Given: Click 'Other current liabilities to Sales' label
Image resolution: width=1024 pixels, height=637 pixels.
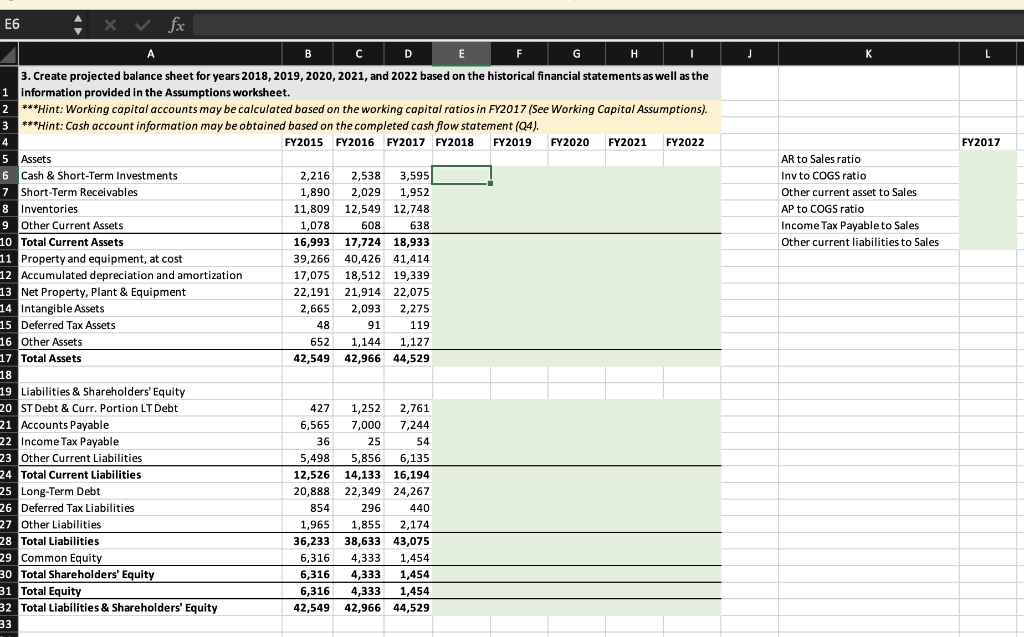Looking at the screenshot, I should 859,242.
